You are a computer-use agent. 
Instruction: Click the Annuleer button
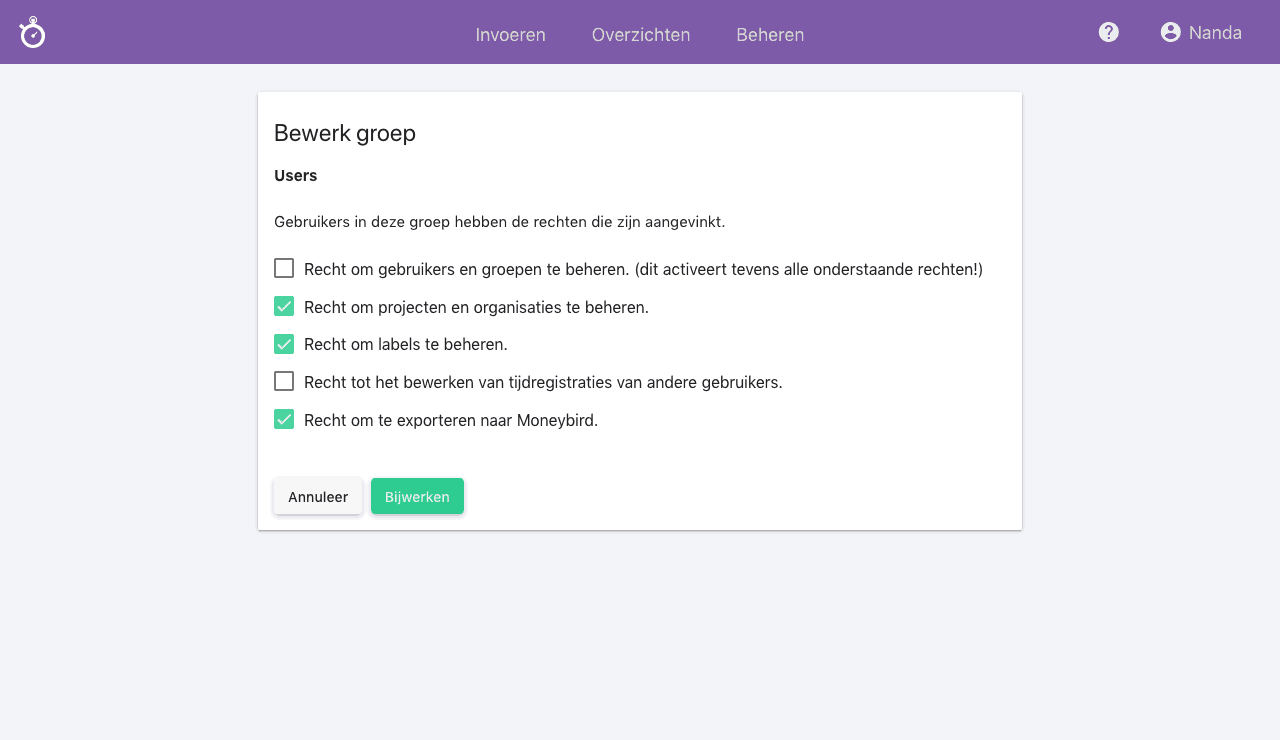click(x=317, y=496)
